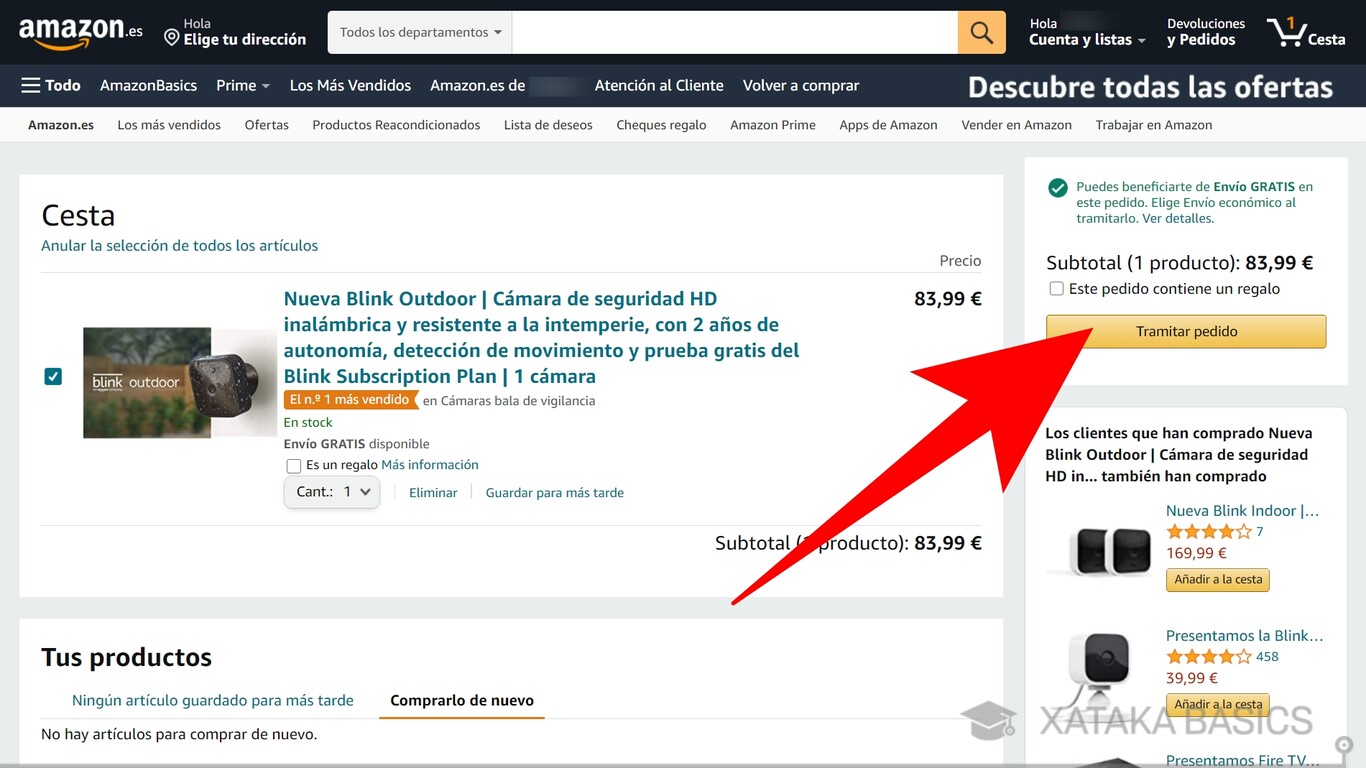The image size is (1366, 768).
Task: Click the Tramitar pedido button
Action: click(x=1186, y=332)
